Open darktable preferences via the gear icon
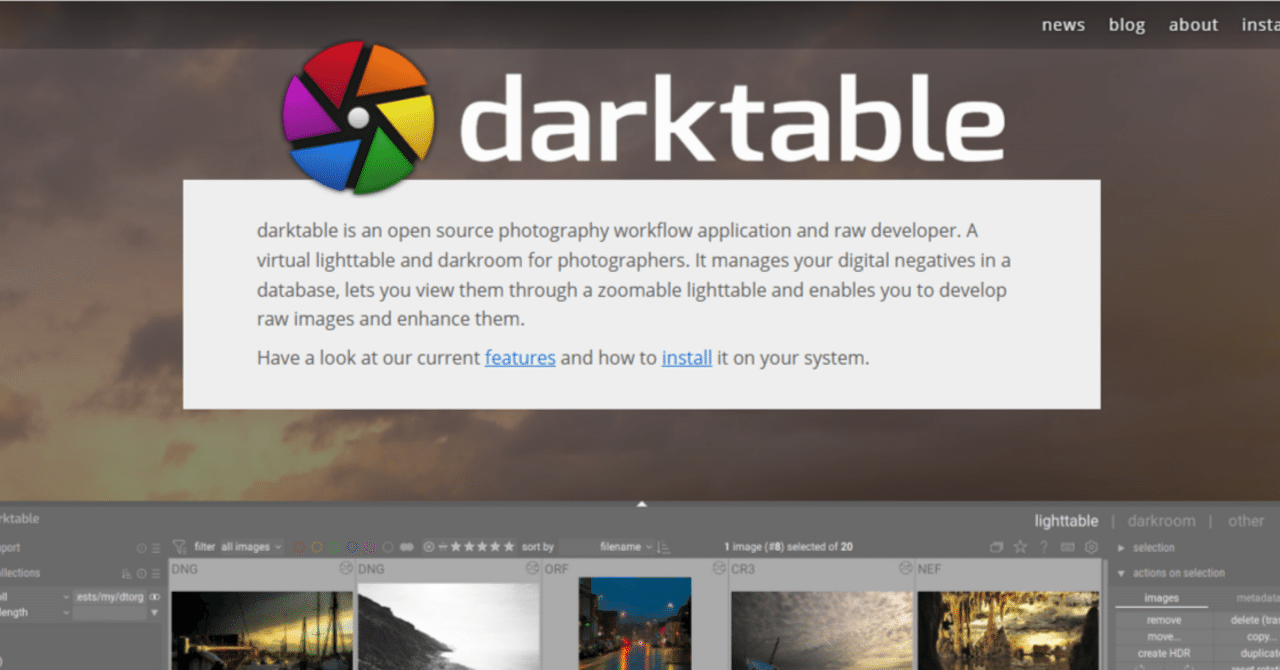The width and height of the screenshot is (1280, 670). click(x=1091, y=547)
